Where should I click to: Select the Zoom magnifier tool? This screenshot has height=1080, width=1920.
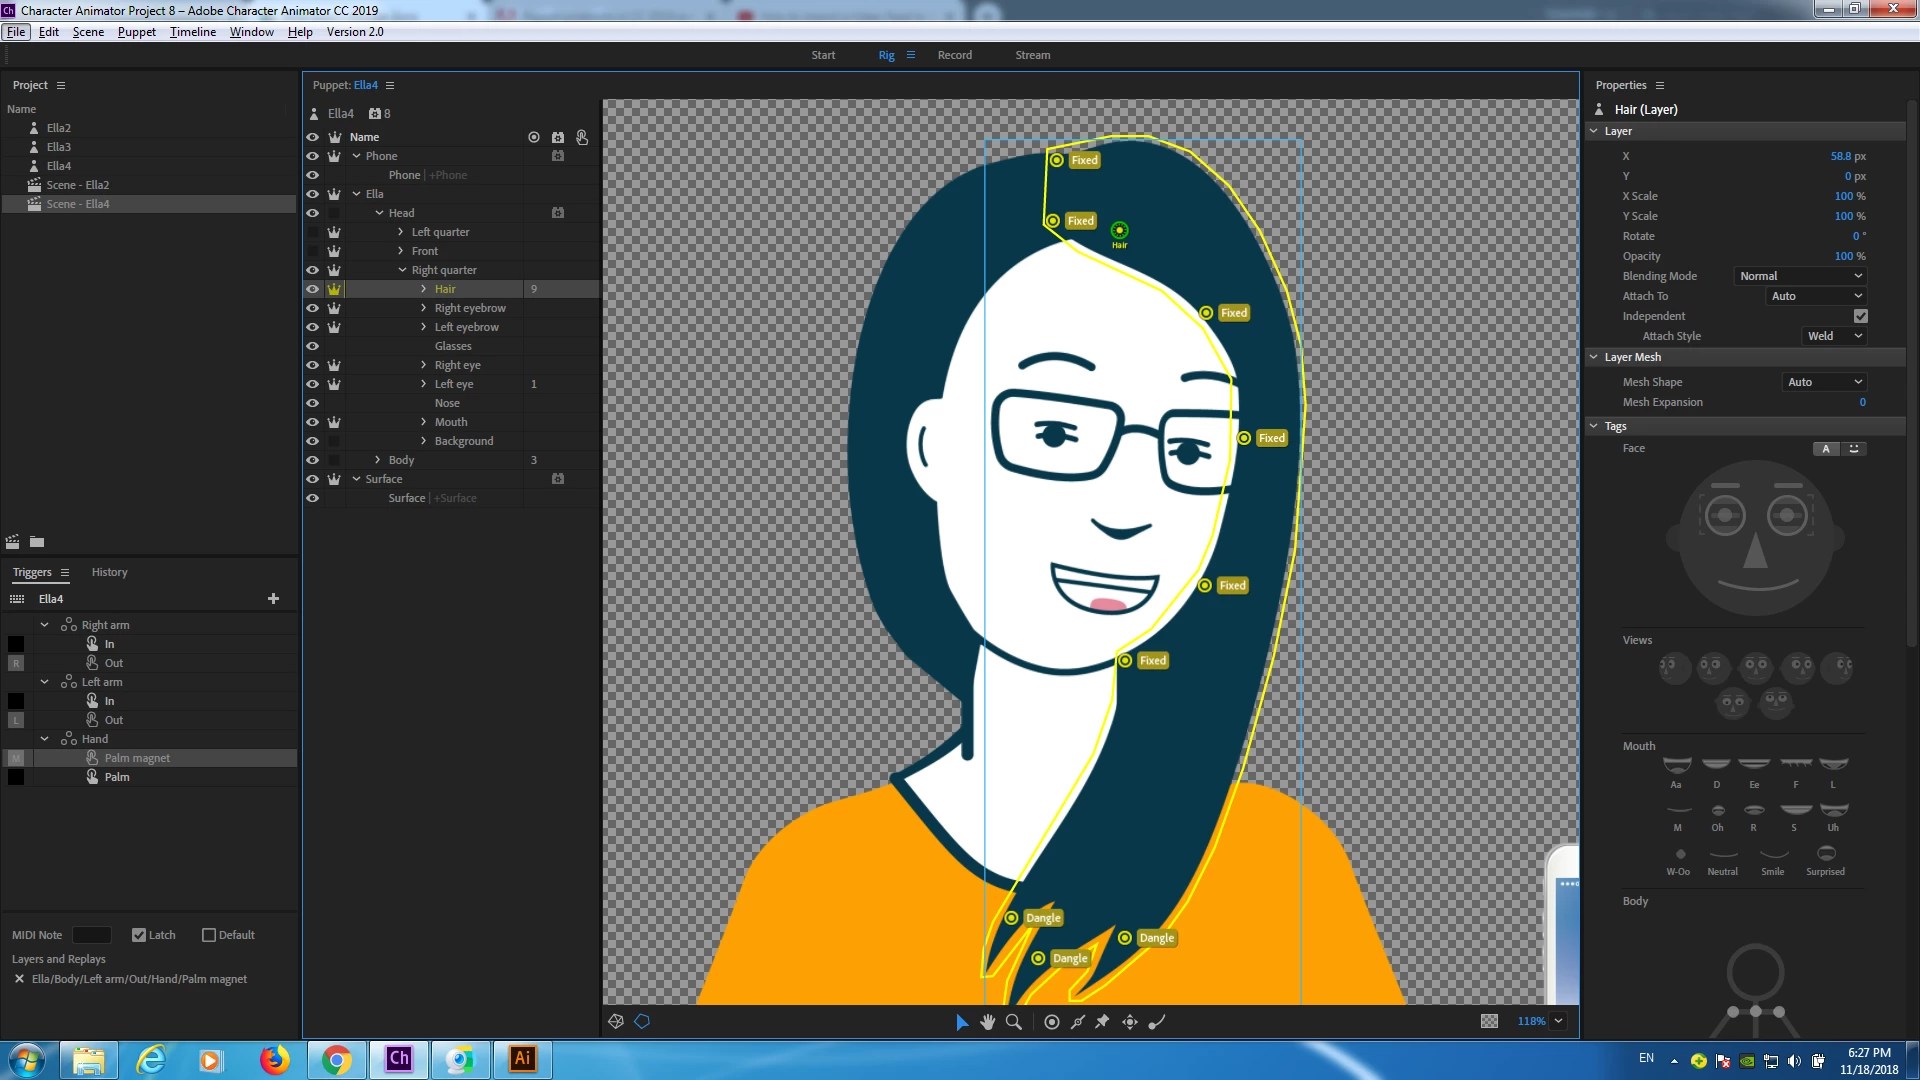[x=1014, y=1021]
